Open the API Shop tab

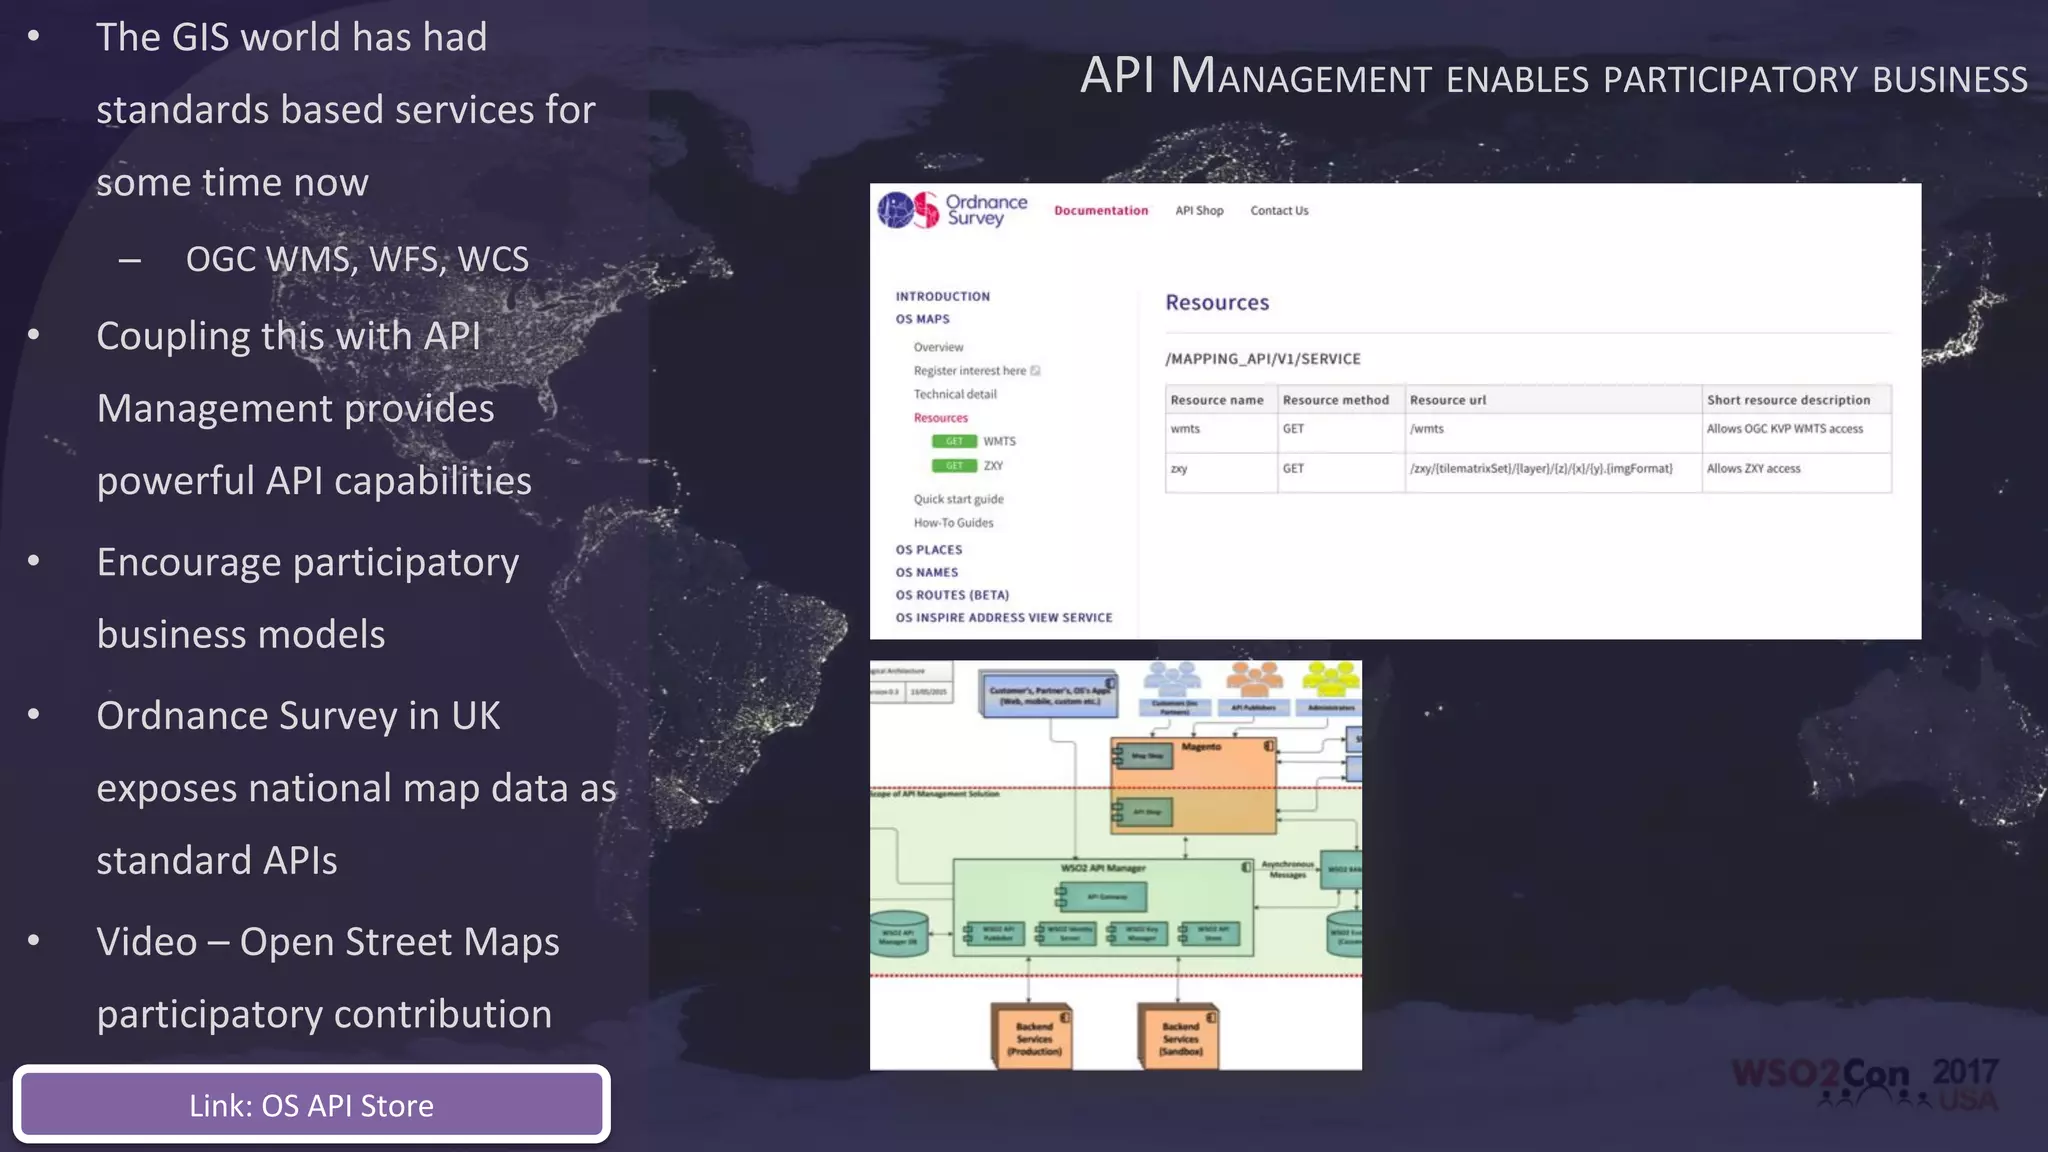click(1199, 211)
